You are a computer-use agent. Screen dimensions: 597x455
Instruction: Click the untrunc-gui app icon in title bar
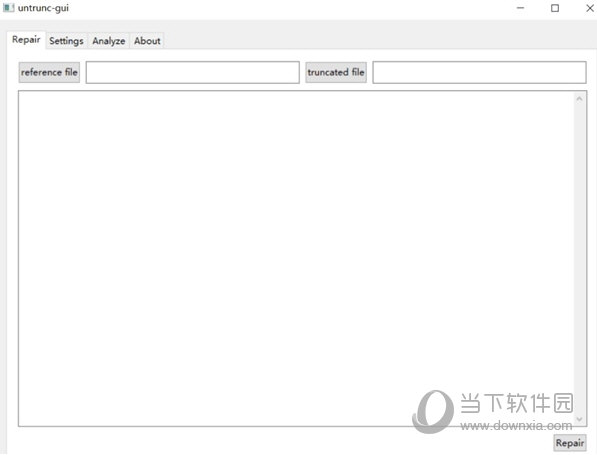pos(8,8)
